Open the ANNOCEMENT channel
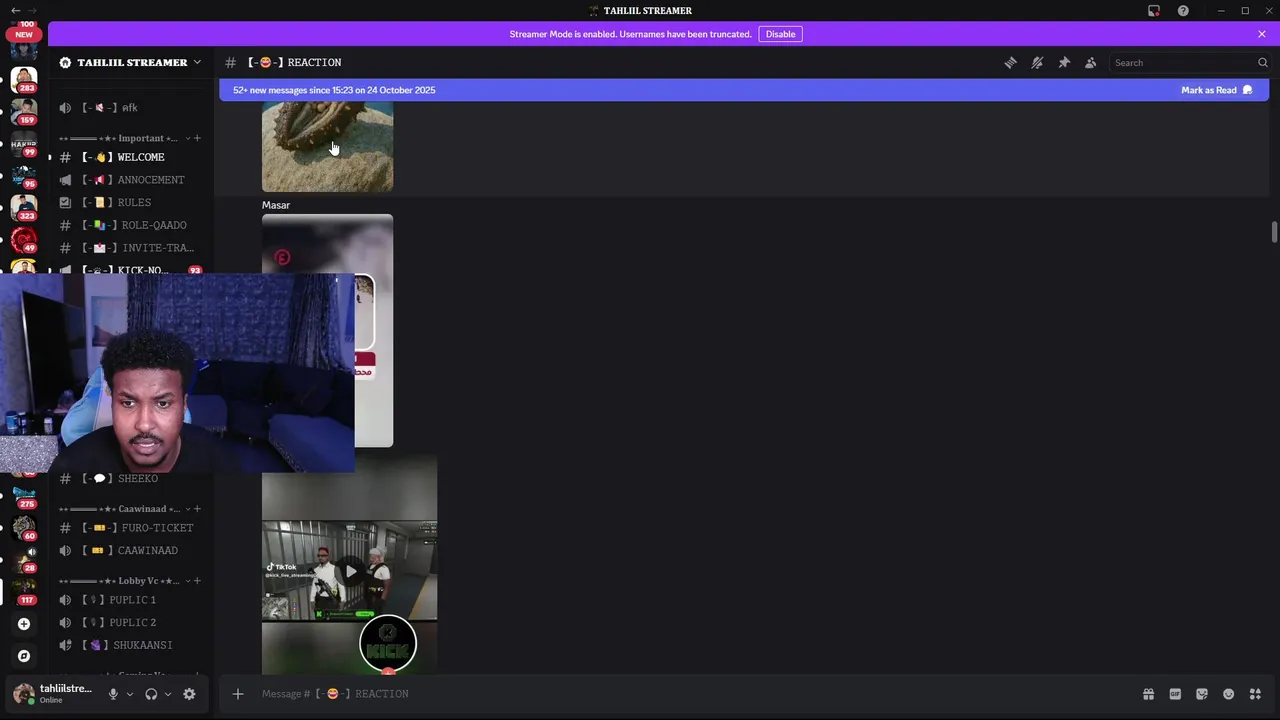Viewport: 1280px width, 720px height. coord(130,180)
